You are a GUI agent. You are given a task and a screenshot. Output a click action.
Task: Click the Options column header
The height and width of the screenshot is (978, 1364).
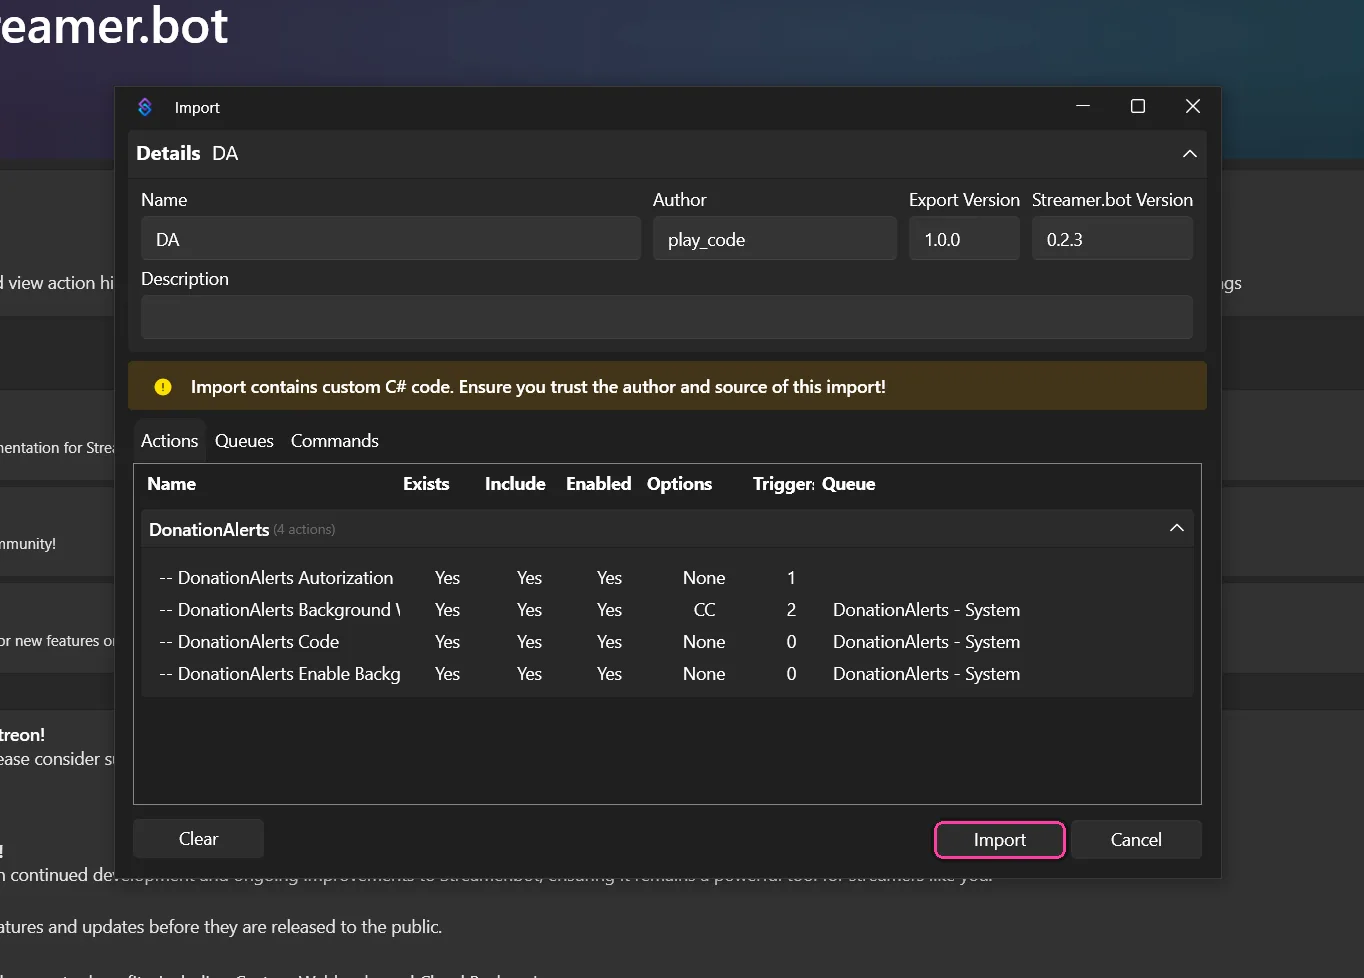coord(679,484)
